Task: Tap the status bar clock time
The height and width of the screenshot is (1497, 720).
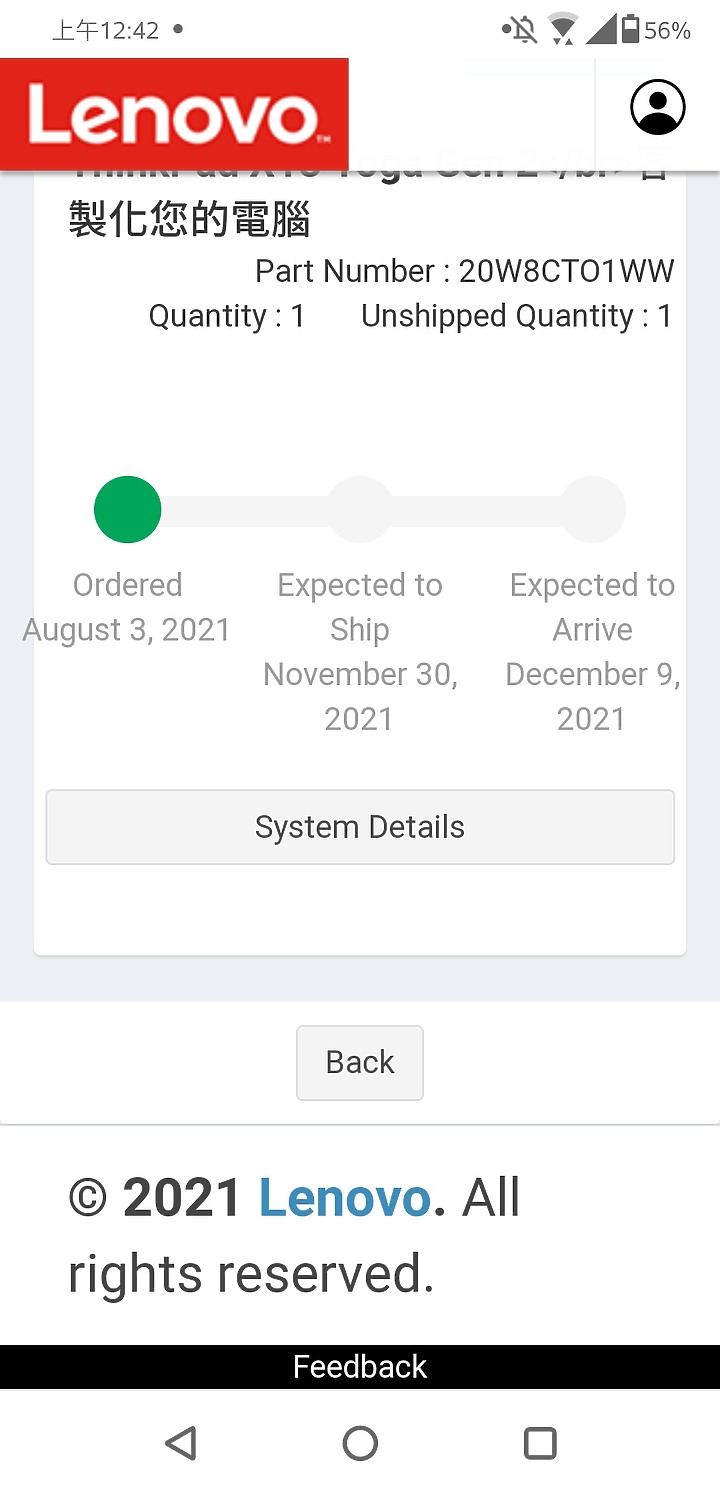Action: tap(105, 30)
